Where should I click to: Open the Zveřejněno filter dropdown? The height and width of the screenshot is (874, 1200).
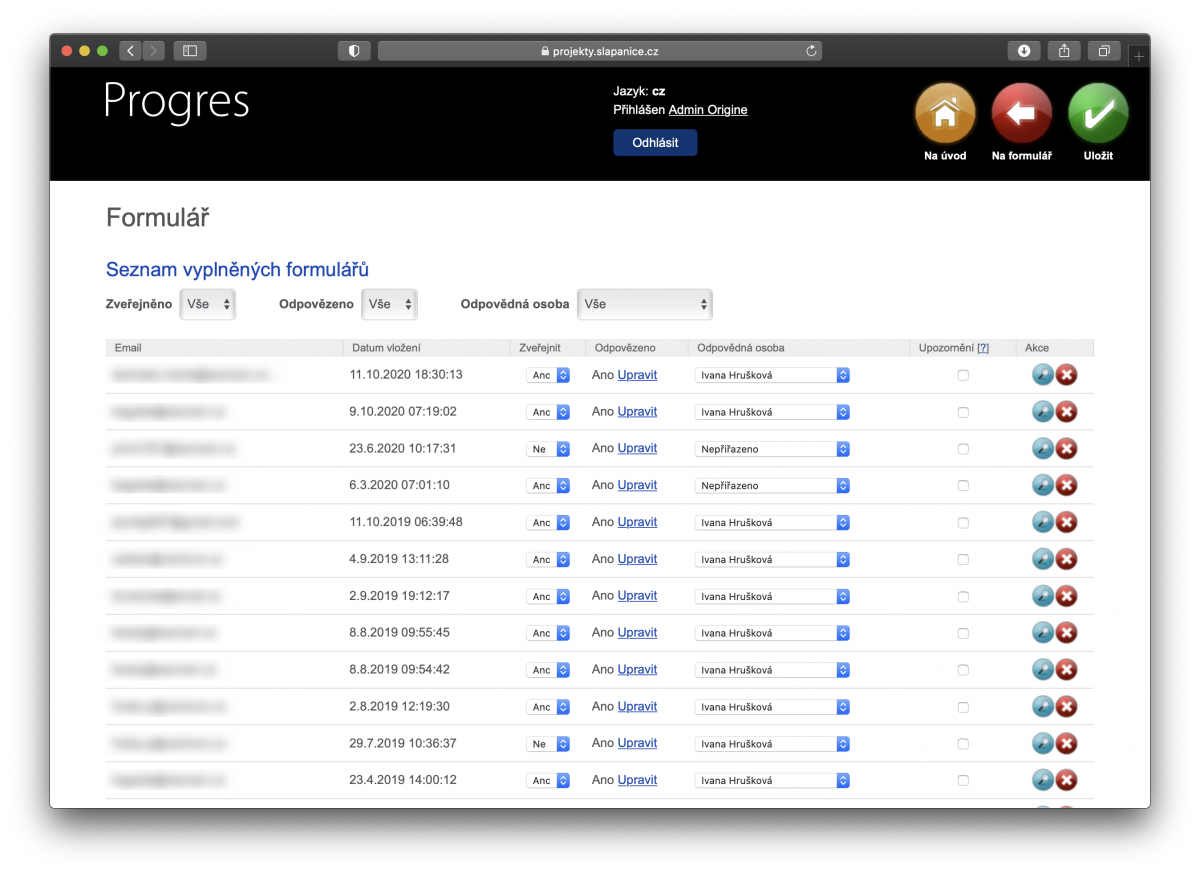pos(207,304)
